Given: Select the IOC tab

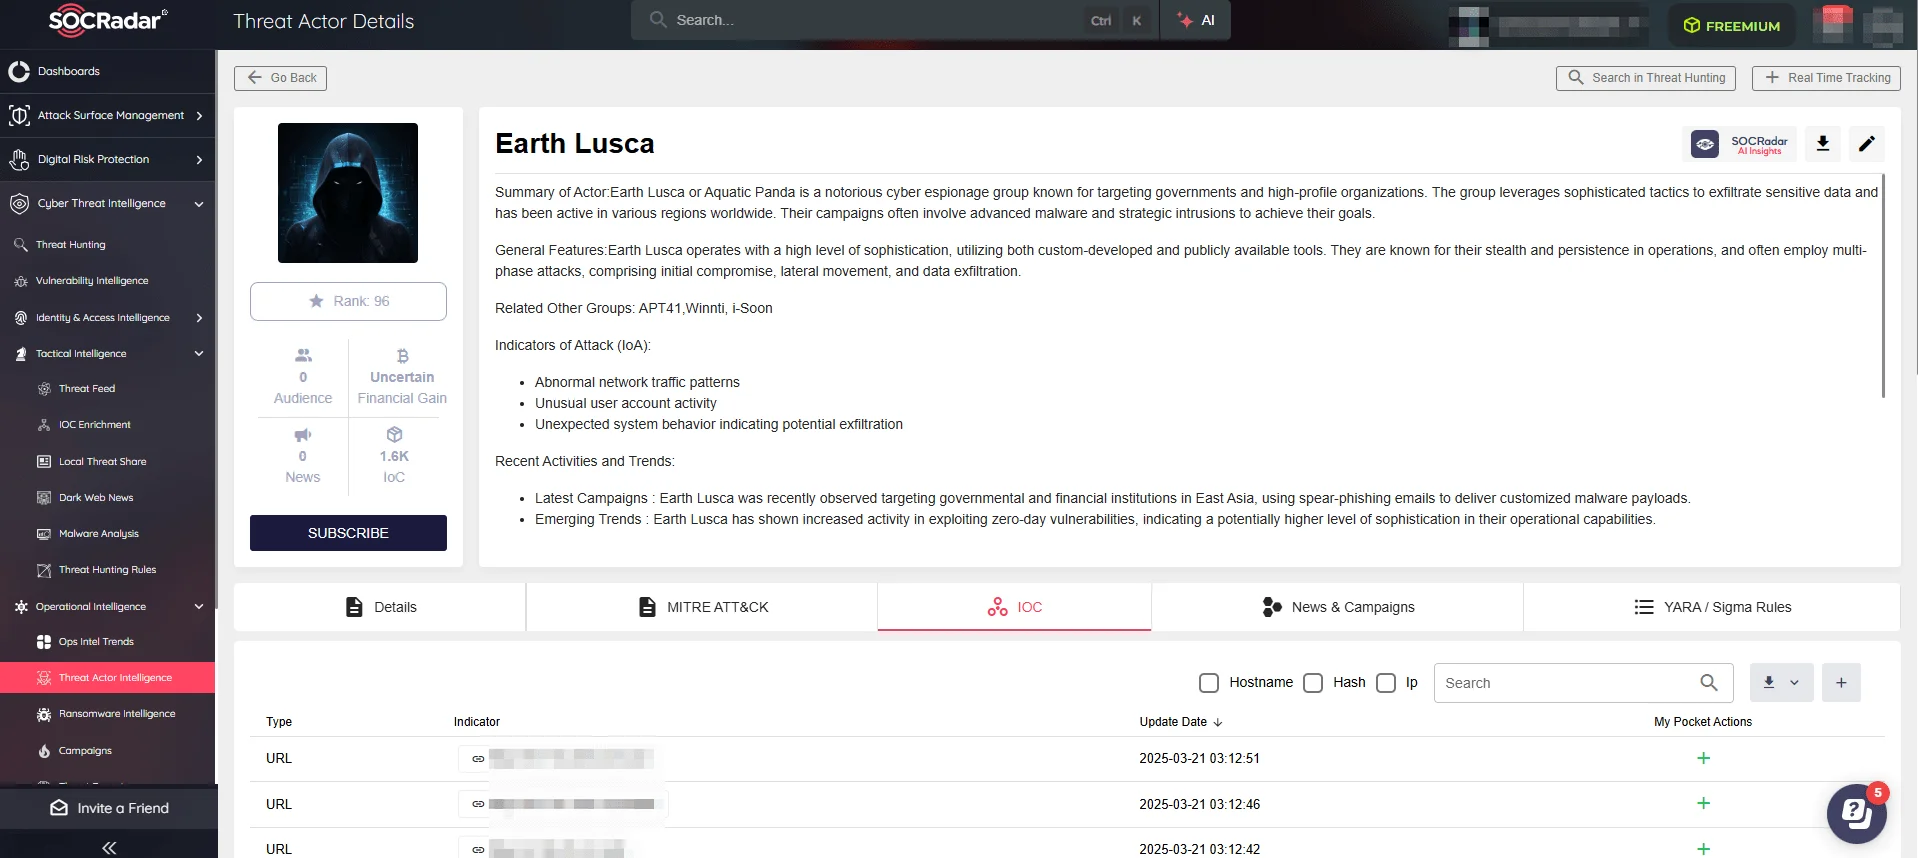Looking at the screenshot, I should [1015, 607].
